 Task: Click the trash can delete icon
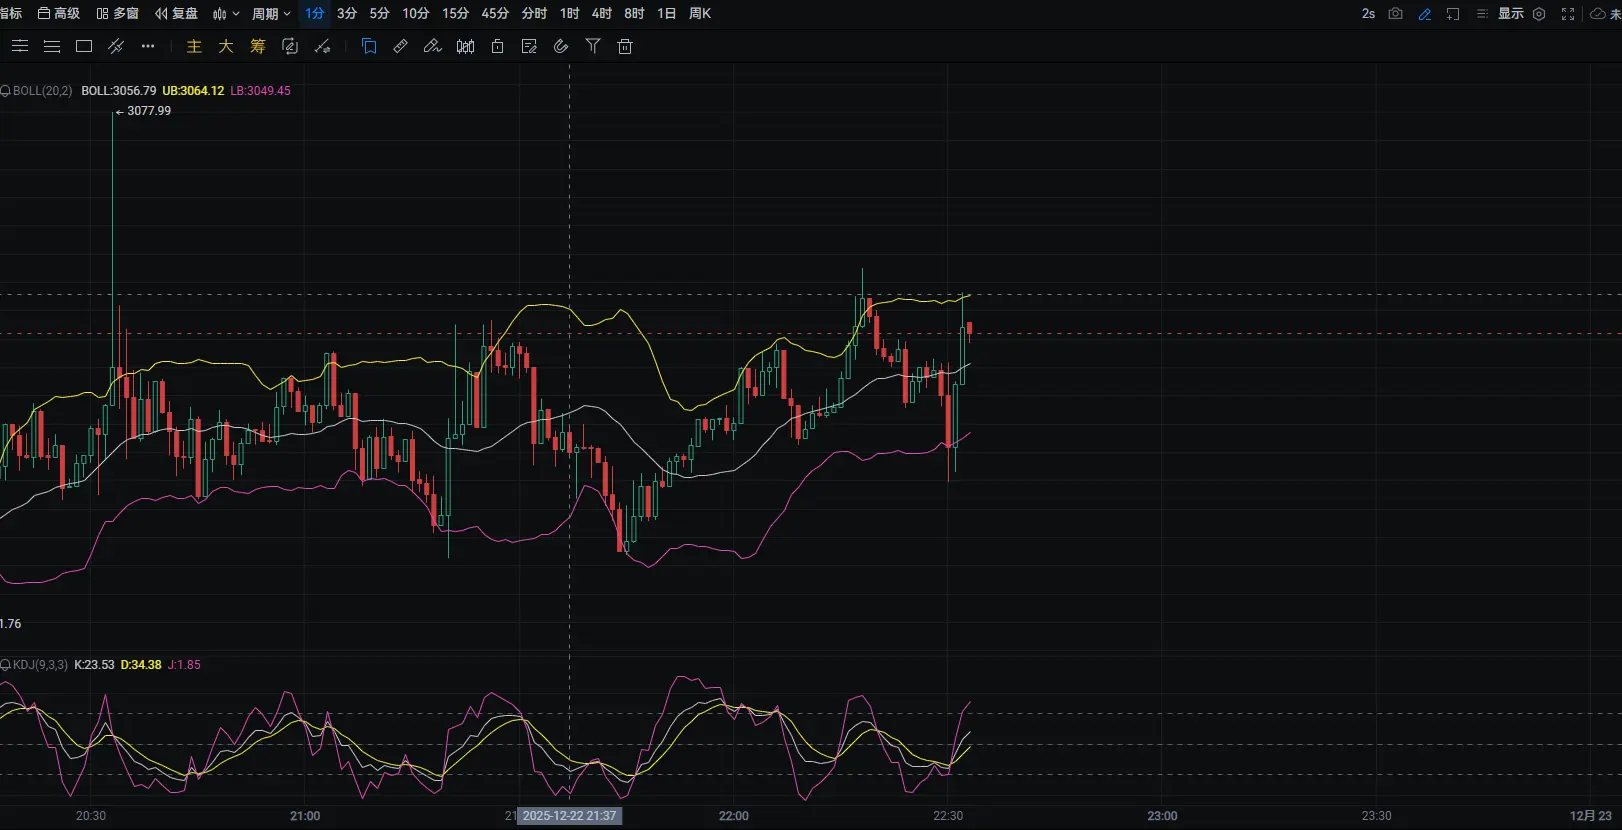coord(625,47)
